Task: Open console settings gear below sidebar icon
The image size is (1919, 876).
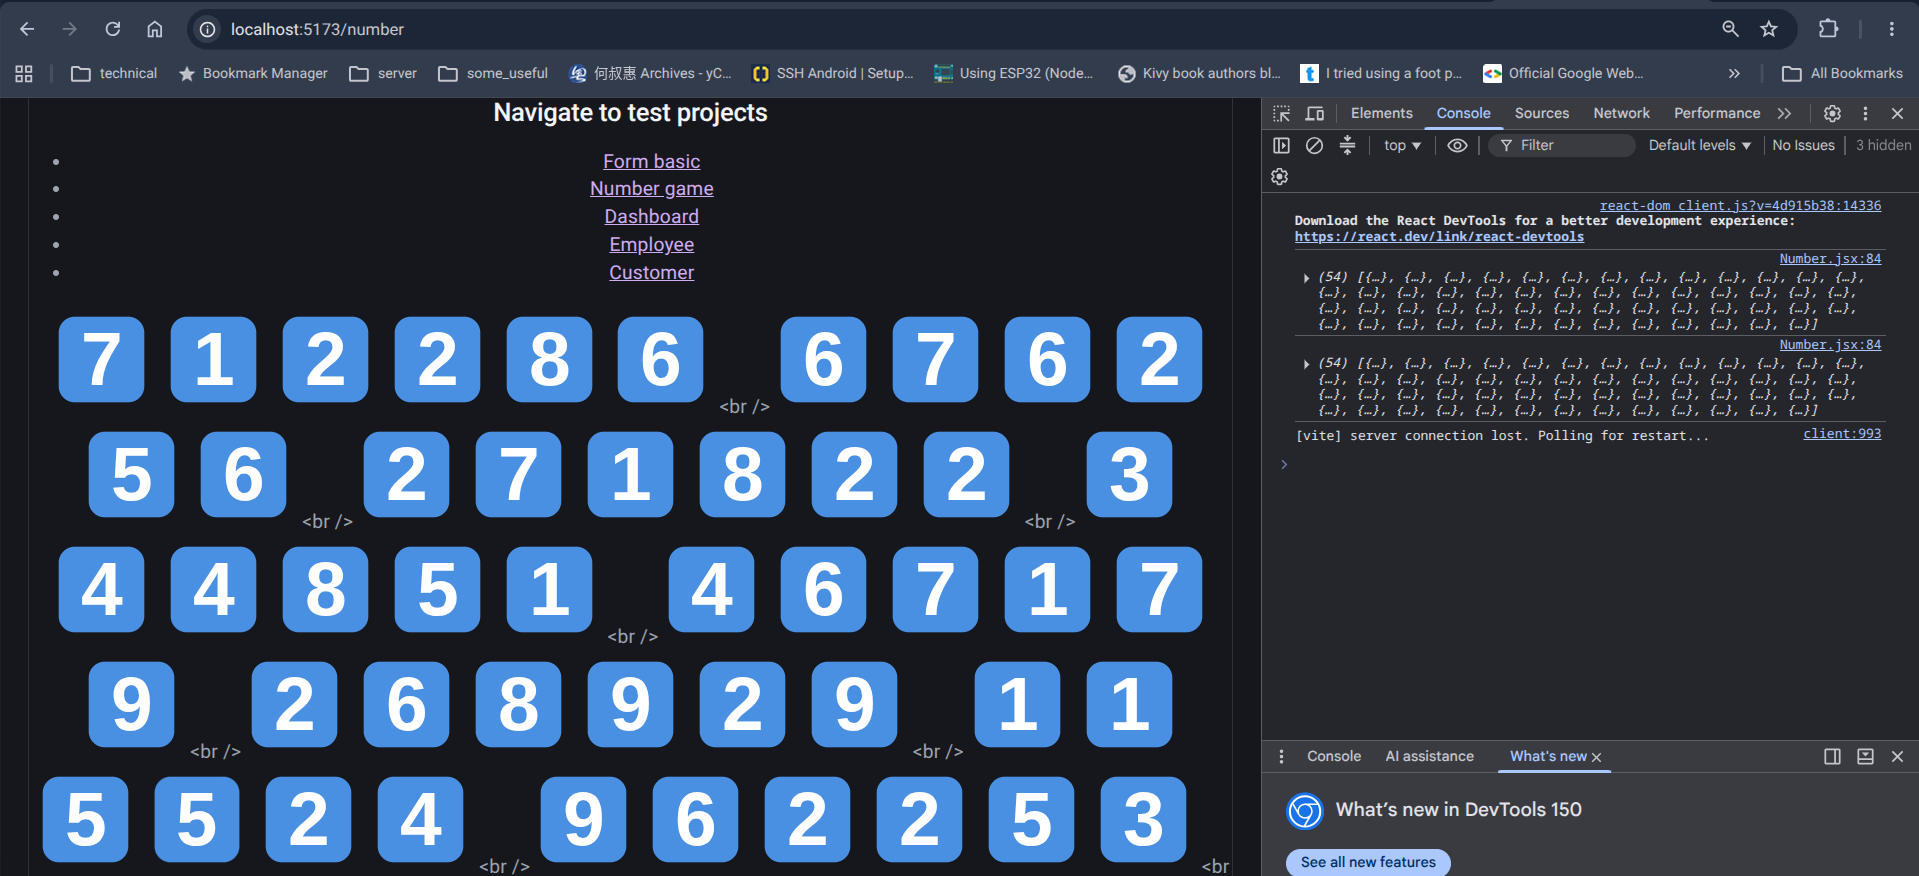Action: 1280,176
